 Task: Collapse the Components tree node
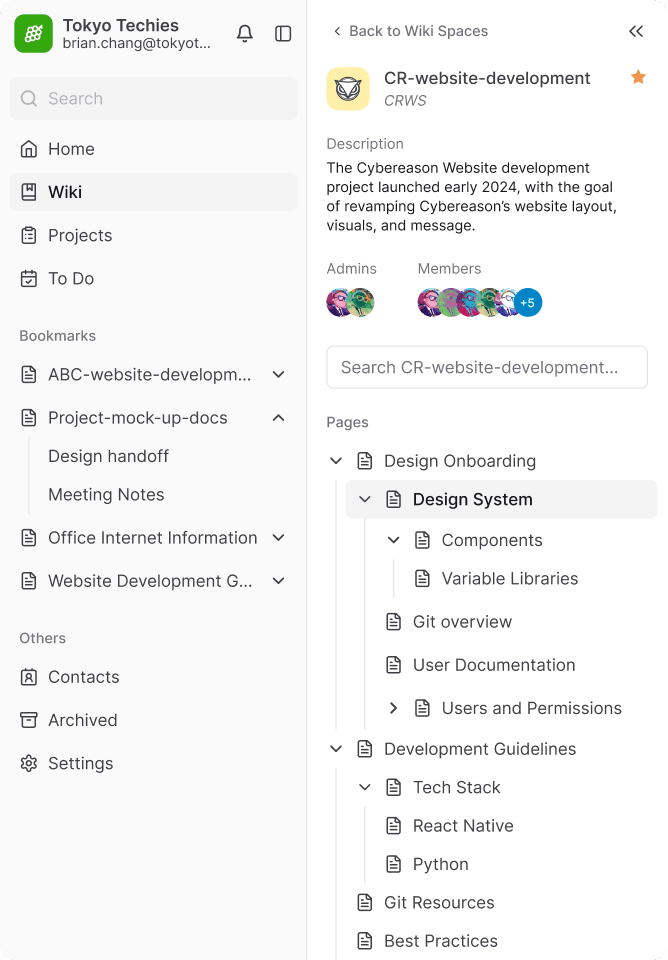click(394, 540)
